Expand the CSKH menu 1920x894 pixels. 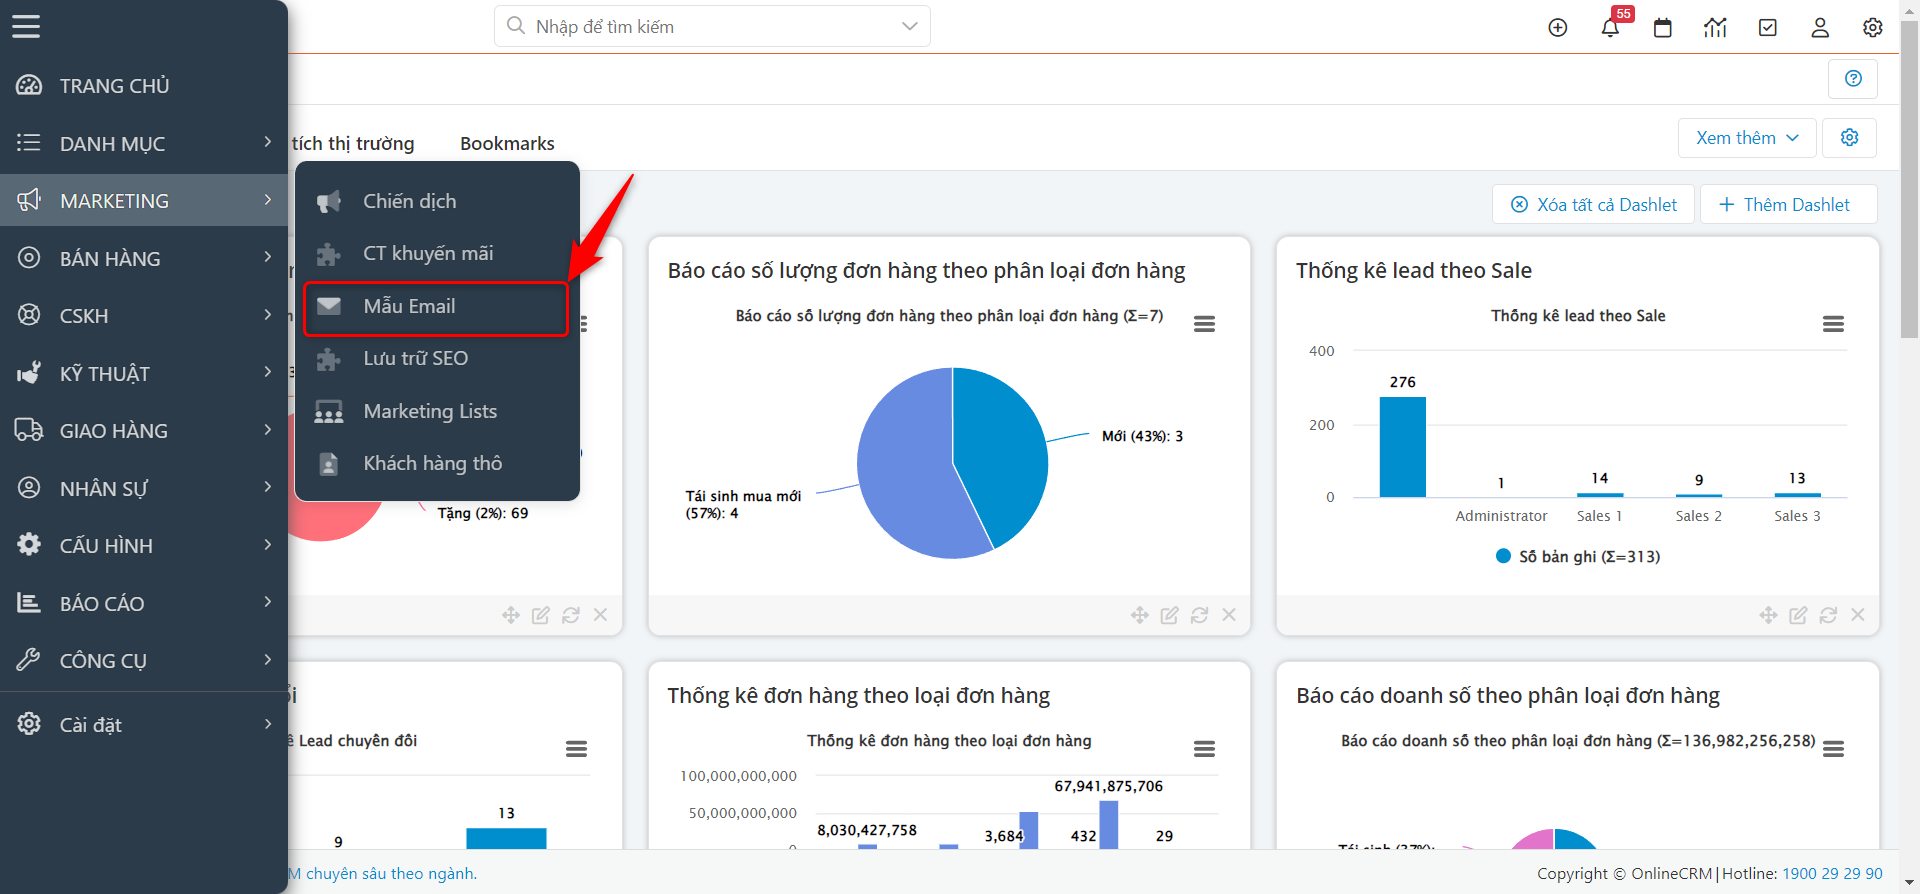click(x=144, y=315)
